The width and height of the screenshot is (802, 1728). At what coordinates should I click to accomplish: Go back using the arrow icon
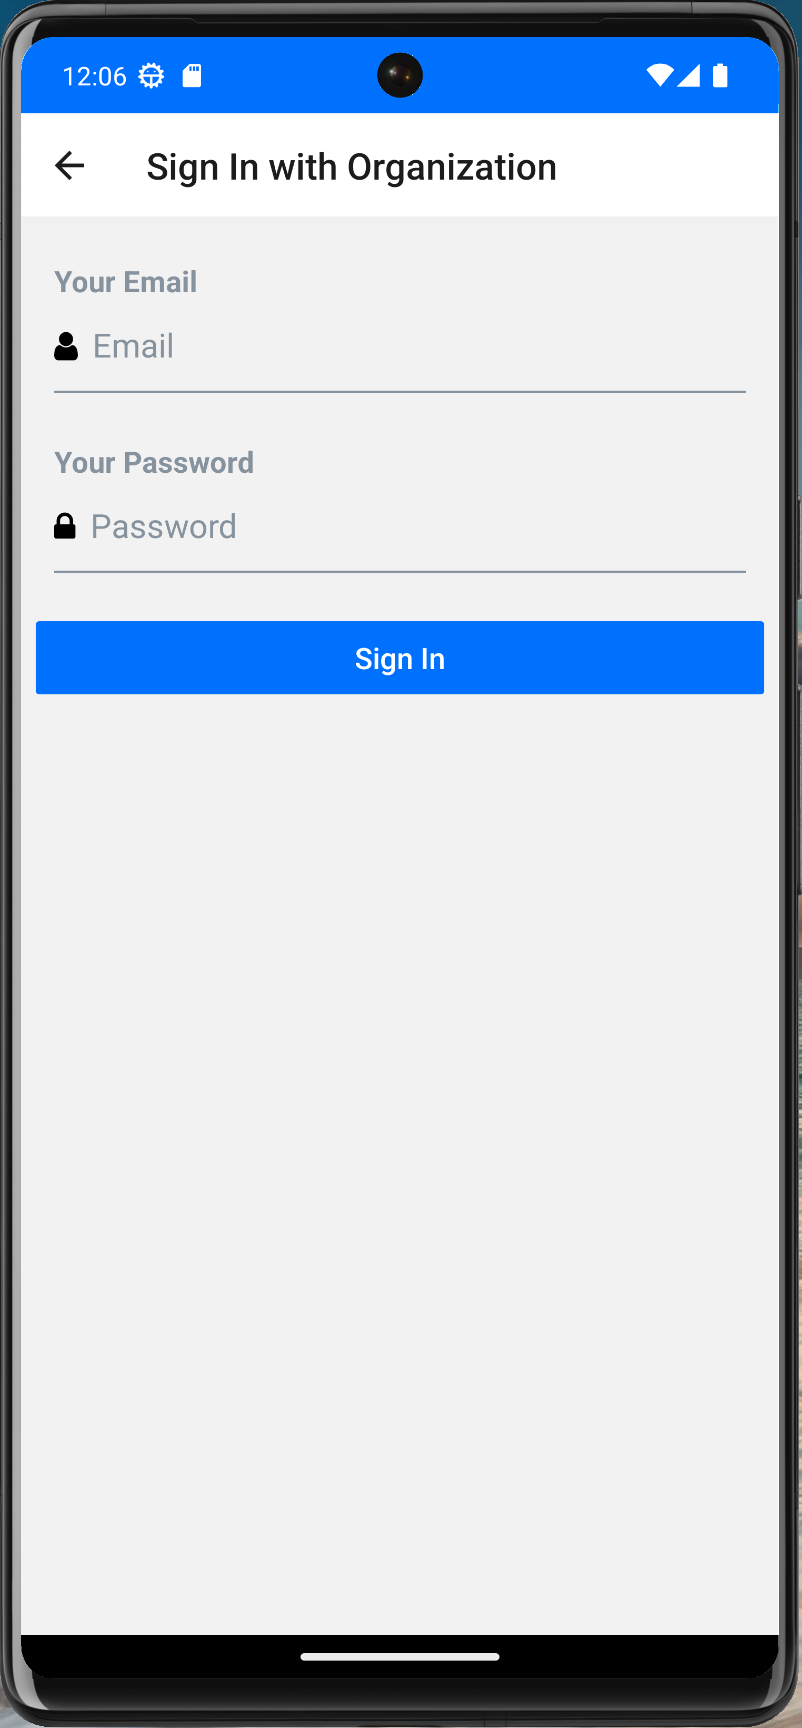click(x=69, y=166)
